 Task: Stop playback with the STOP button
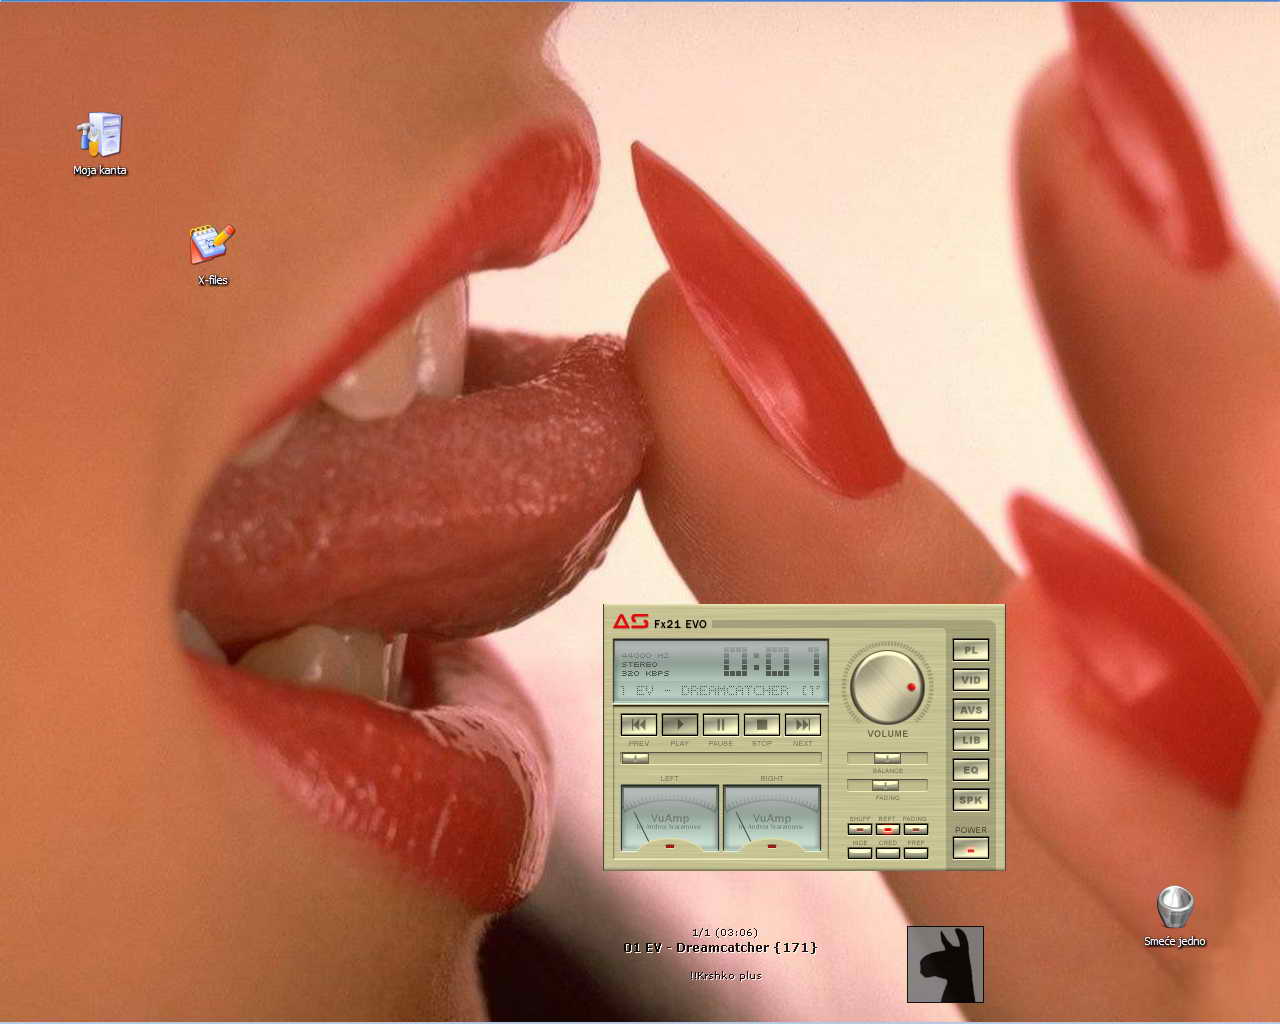[x=762, y=725]
